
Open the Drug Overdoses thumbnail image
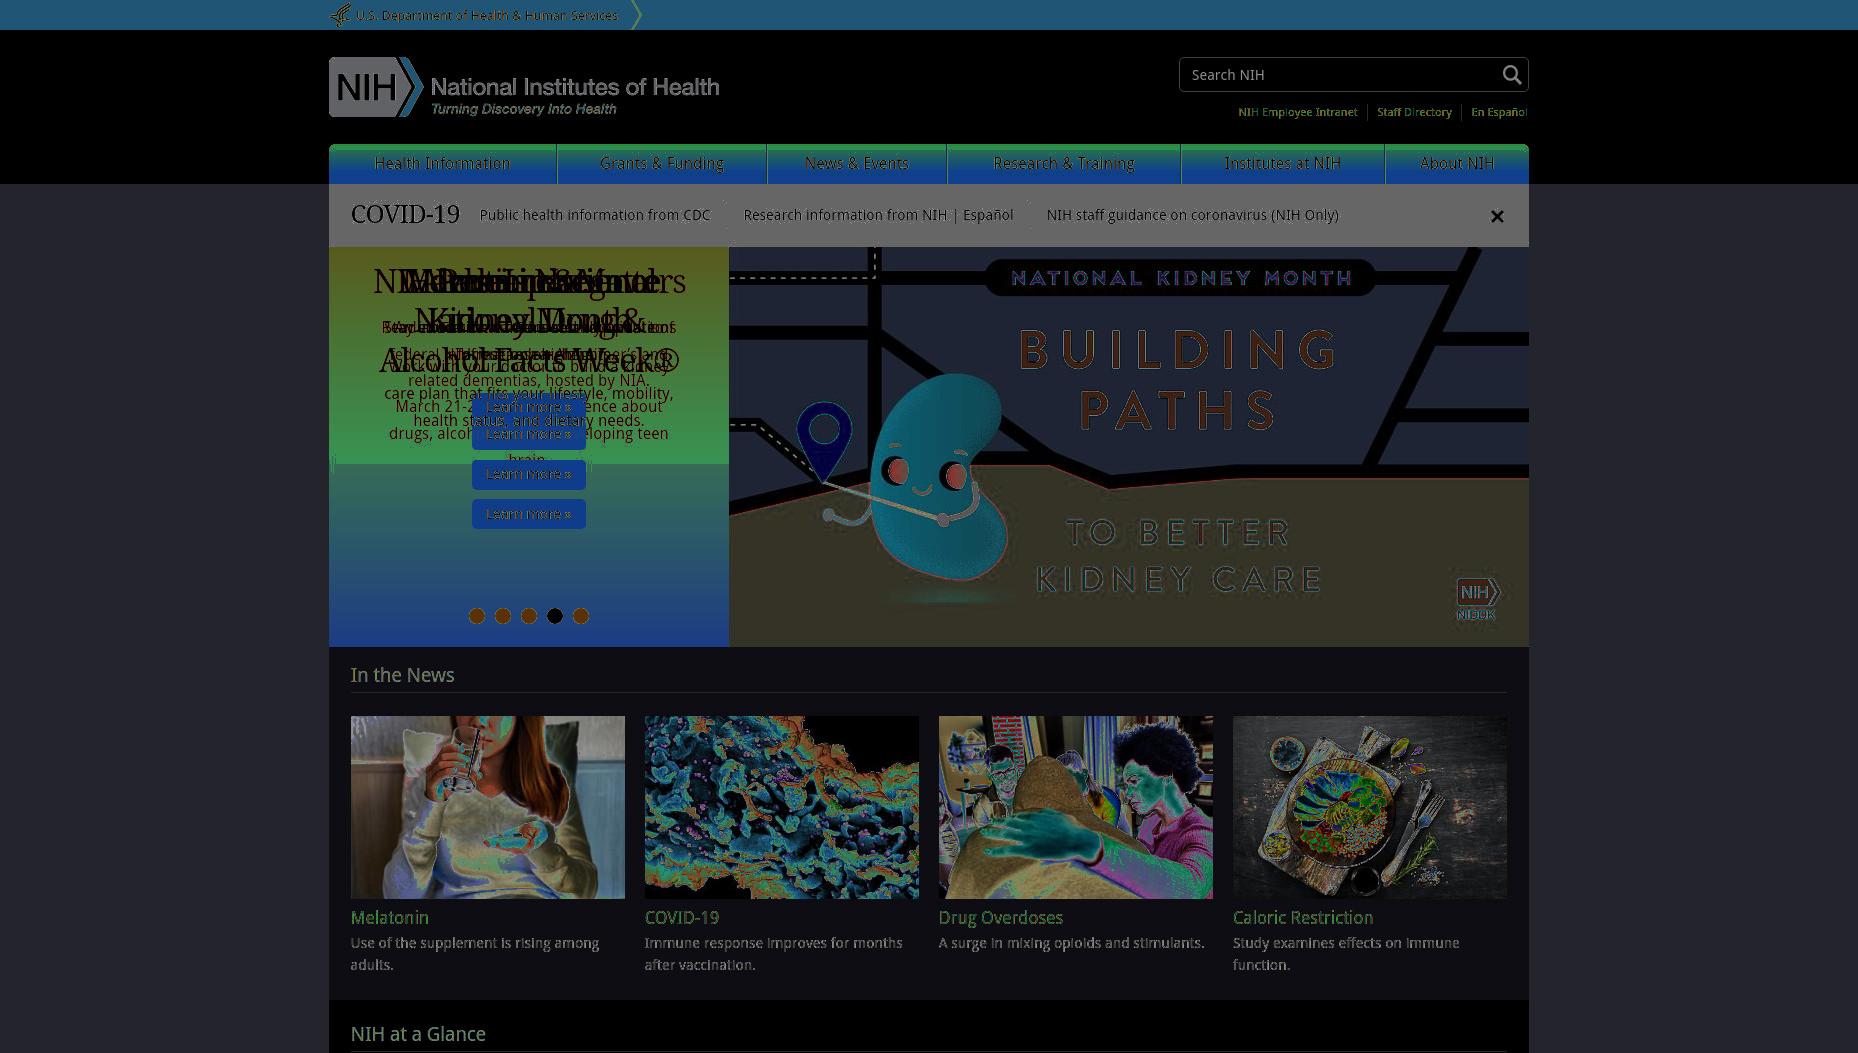(x=1076, y=807)
